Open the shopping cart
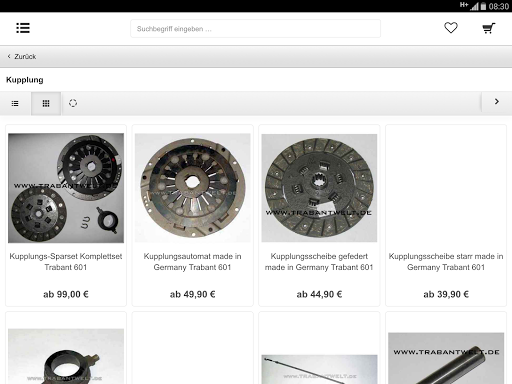Screen dimensions: 512x384 (489, 28)
